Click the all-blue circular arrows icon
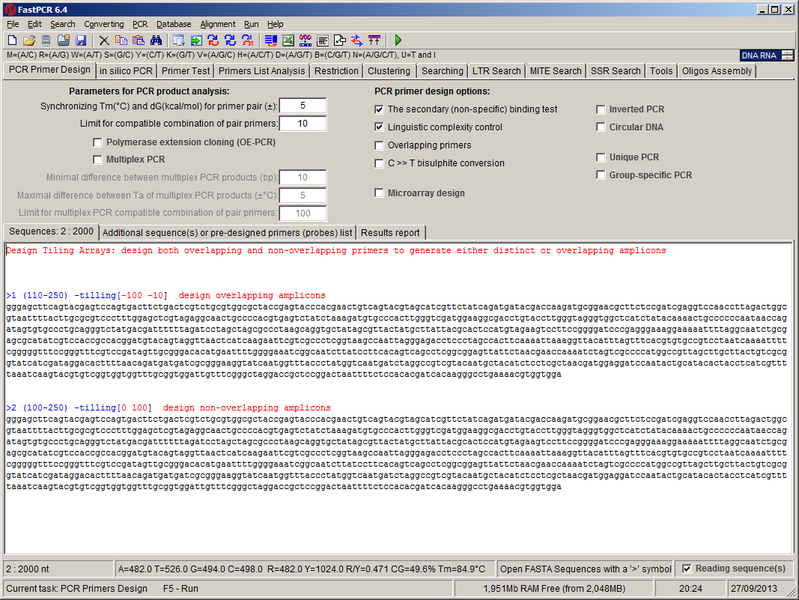This screenshot has width=799, height=600. (230, 40)
